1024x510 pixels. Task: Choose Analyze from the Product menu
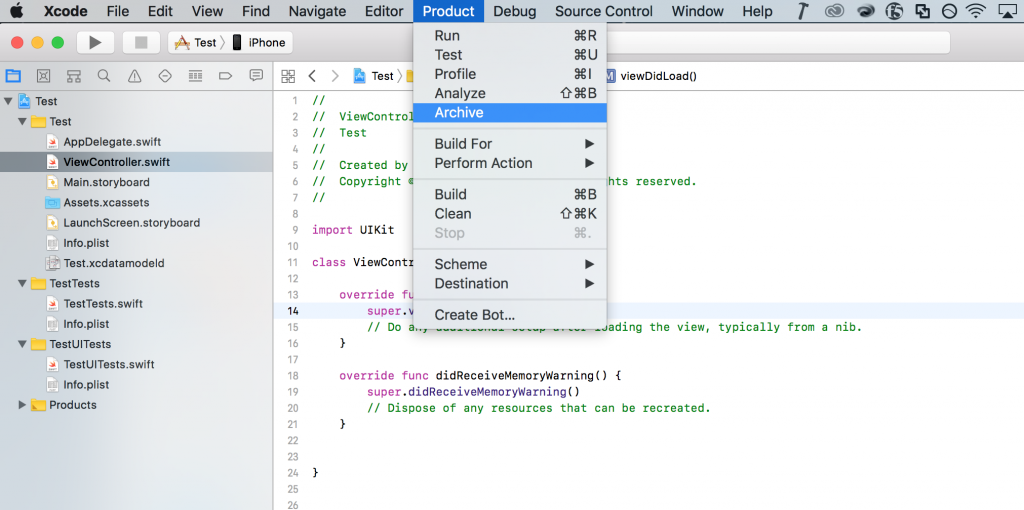(510, 93)
